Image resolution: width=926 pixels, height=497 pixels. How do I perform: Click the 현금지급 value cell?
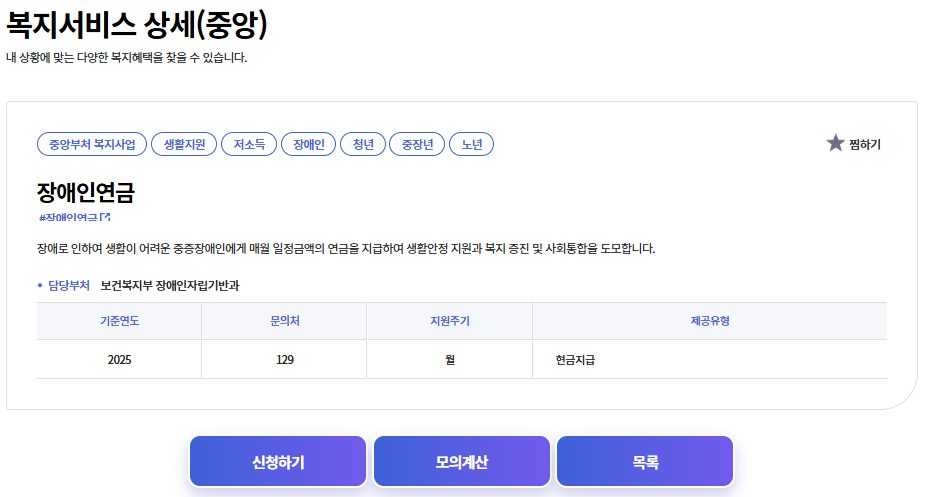pyautogui.click(x=575, y=360)
